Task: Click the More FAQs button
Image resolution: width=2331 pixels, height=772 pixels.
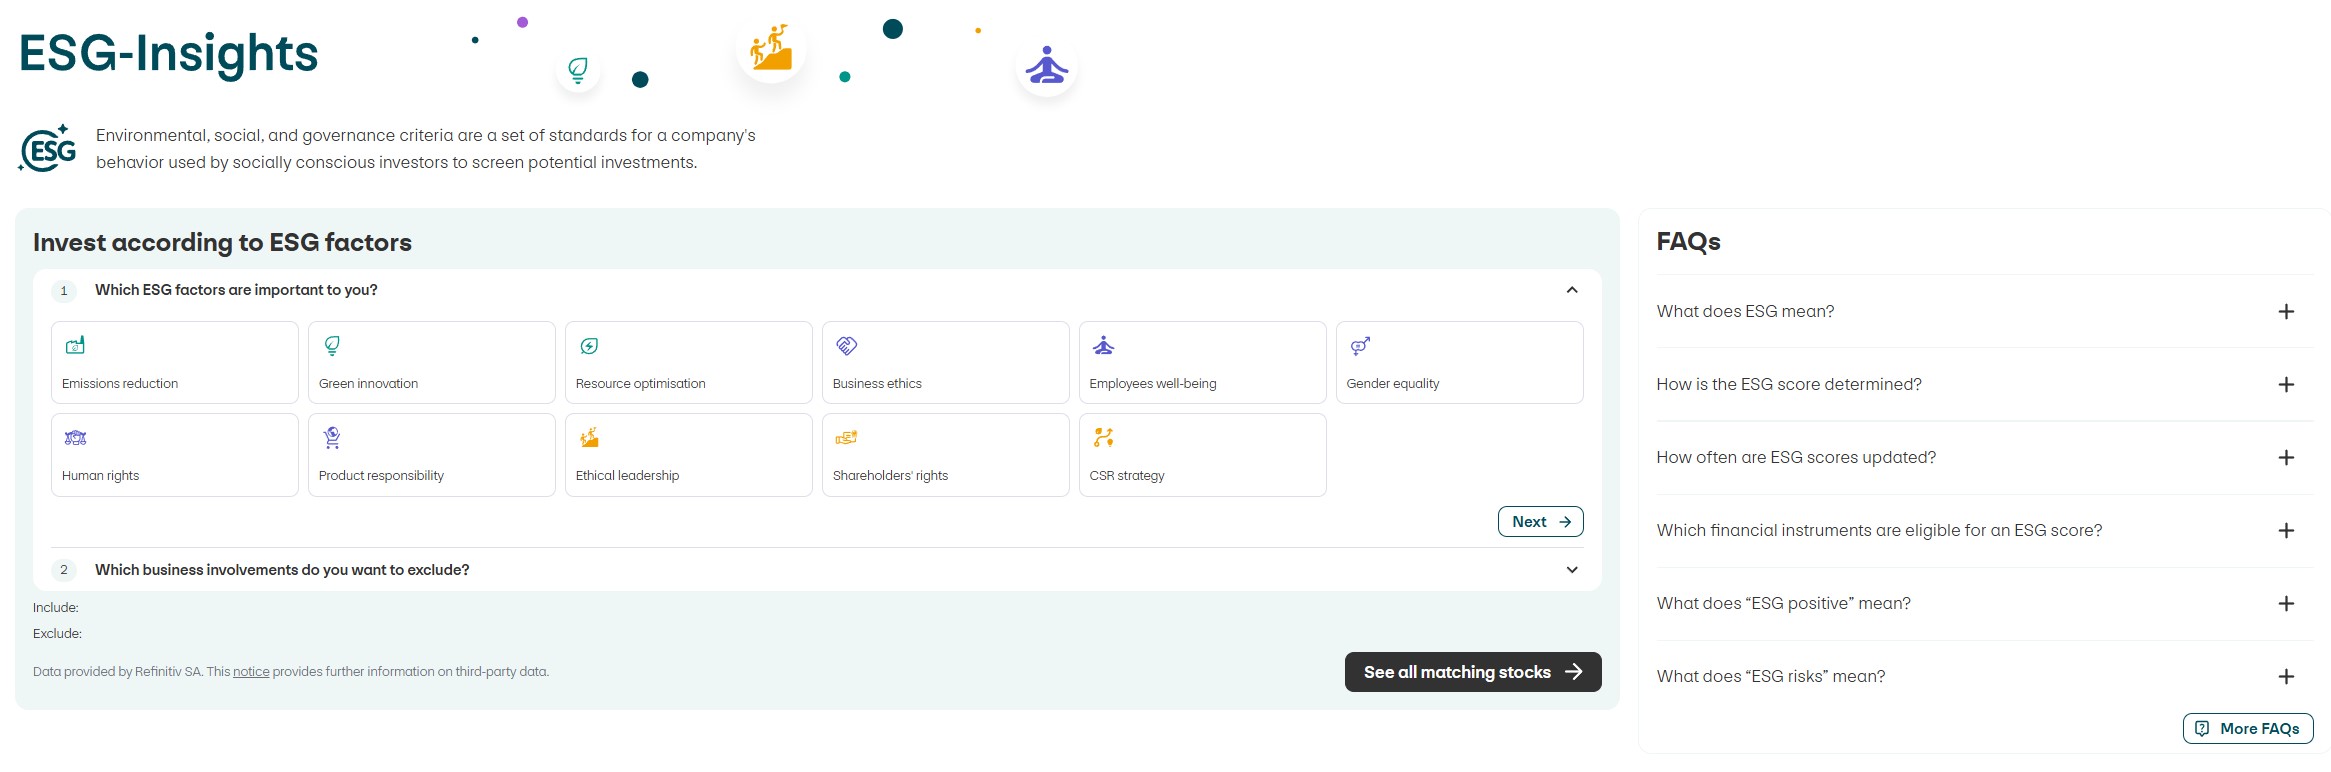Action: (2247, 729)
